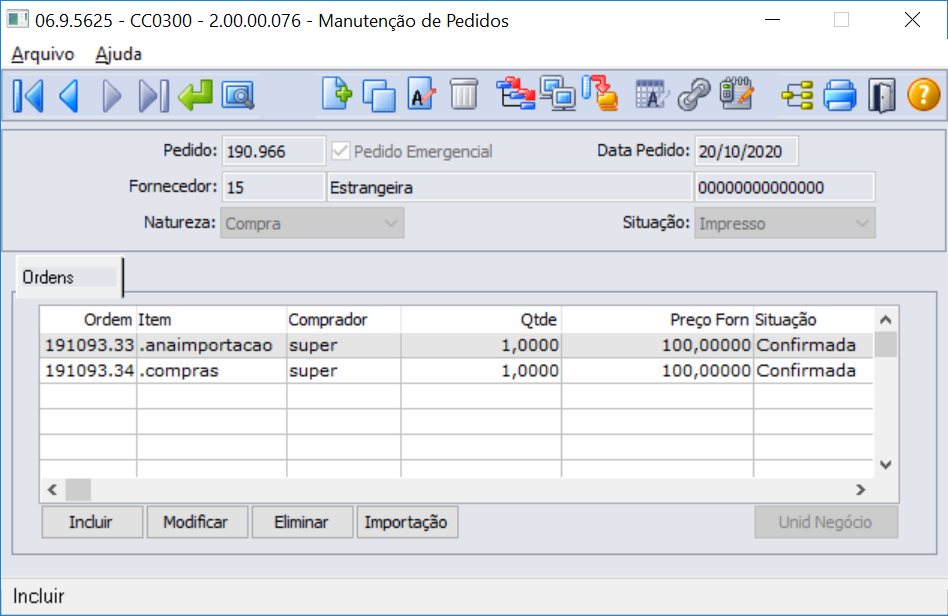
Task: Select order row 191093.34
Action: pos(456,371)
